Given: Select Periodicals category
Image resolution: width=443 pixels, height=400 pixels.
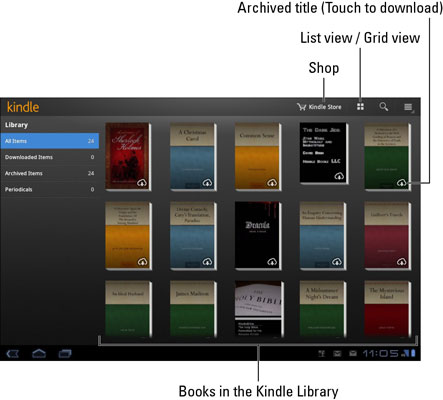Looking at the screenshot, I should coord(50,189).
